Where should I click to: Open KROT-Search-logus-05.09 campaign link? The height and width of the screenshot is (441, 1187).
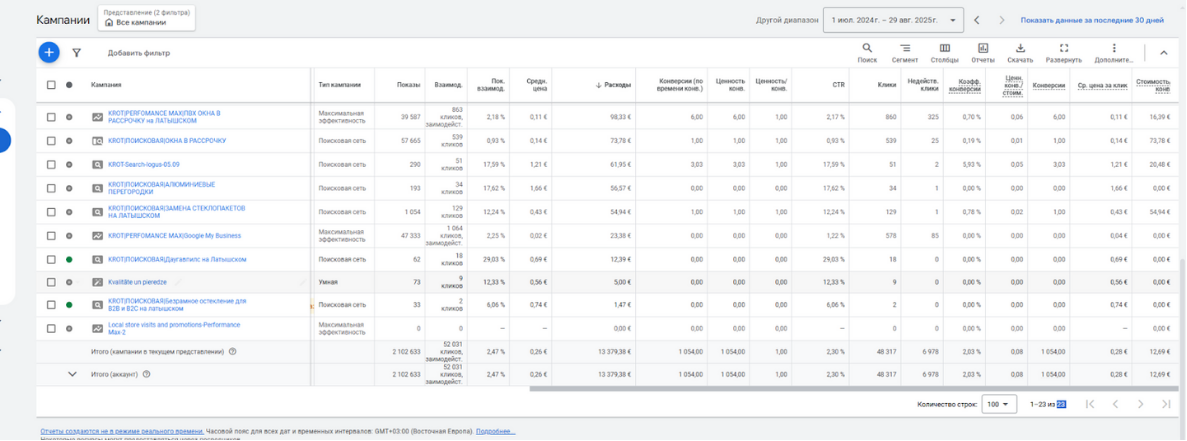pyautogui.click(x=144, y=164)
